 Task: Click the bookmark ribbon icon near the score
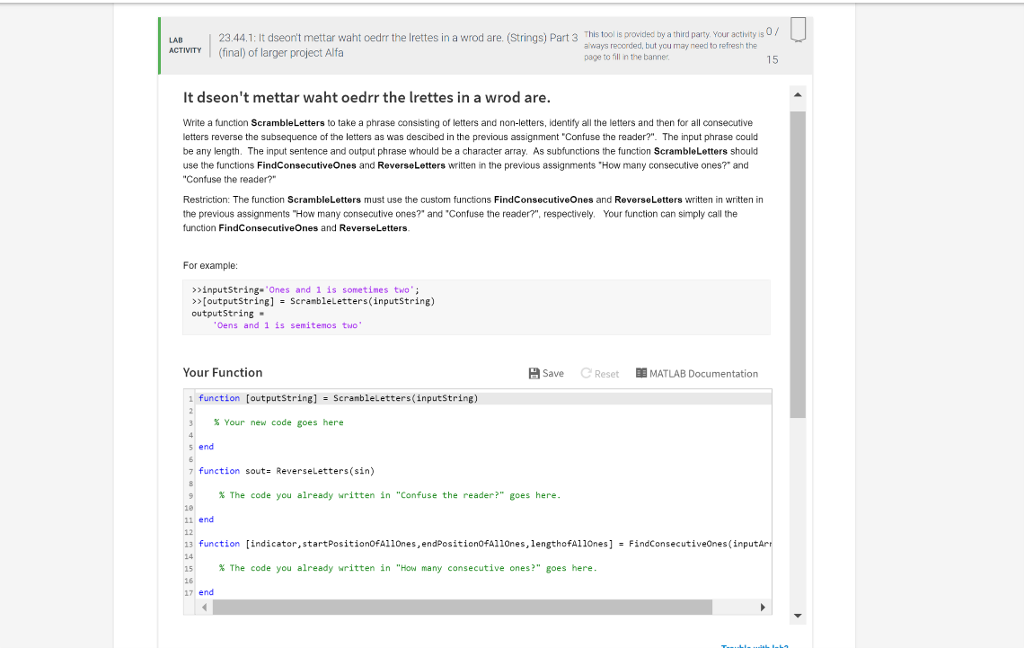[x=797, y=30]
